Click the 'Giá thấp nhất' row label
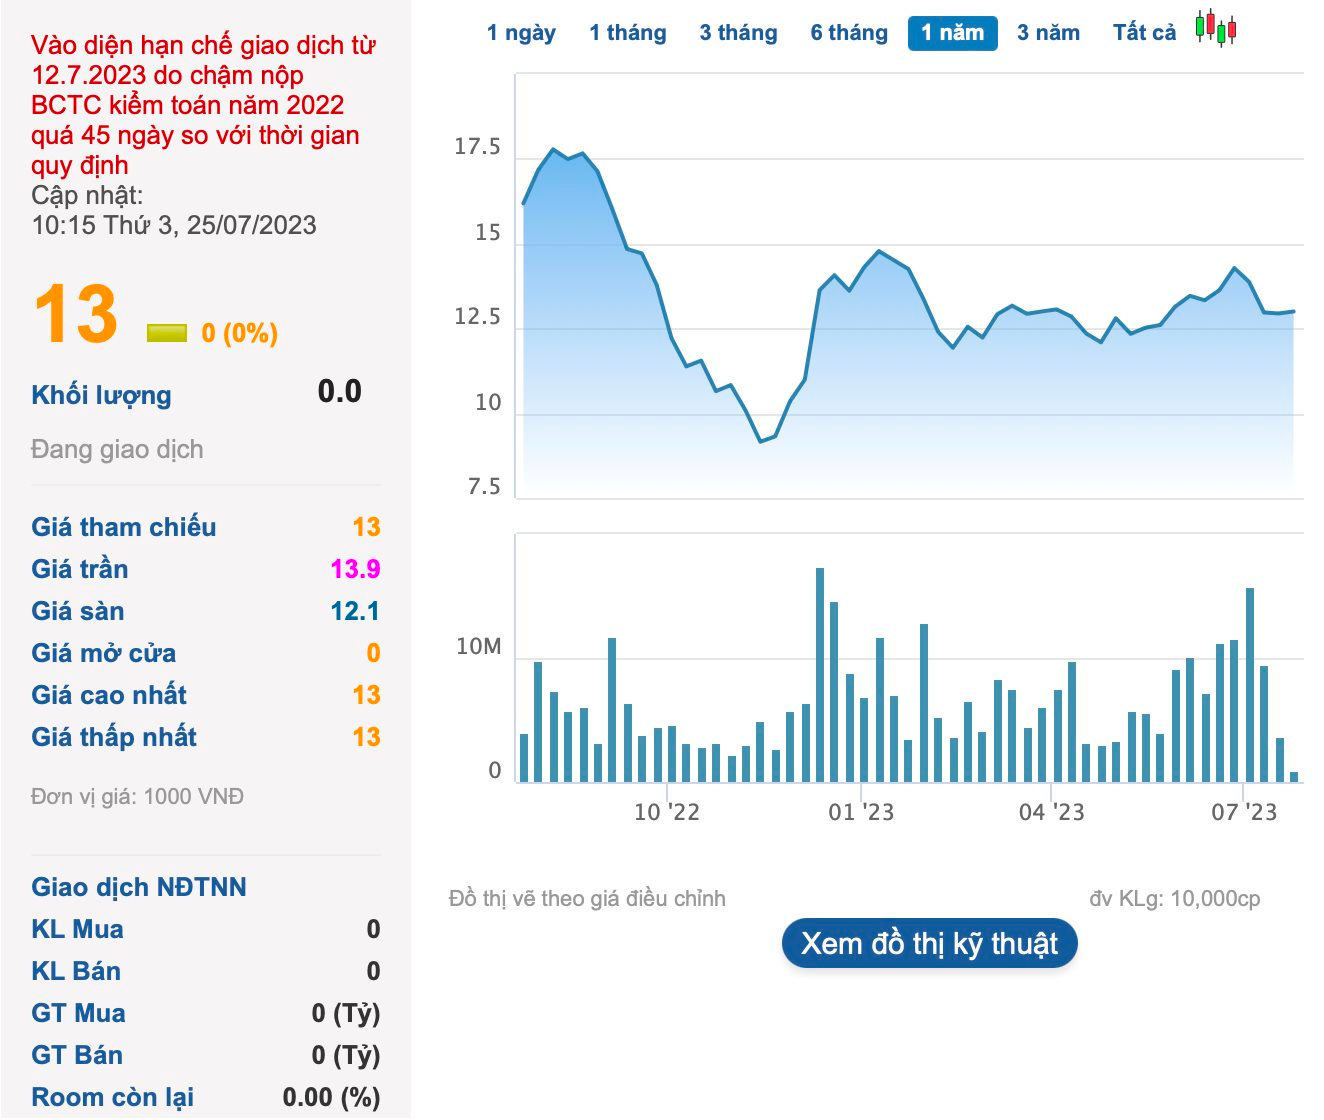 pos(114,737)
